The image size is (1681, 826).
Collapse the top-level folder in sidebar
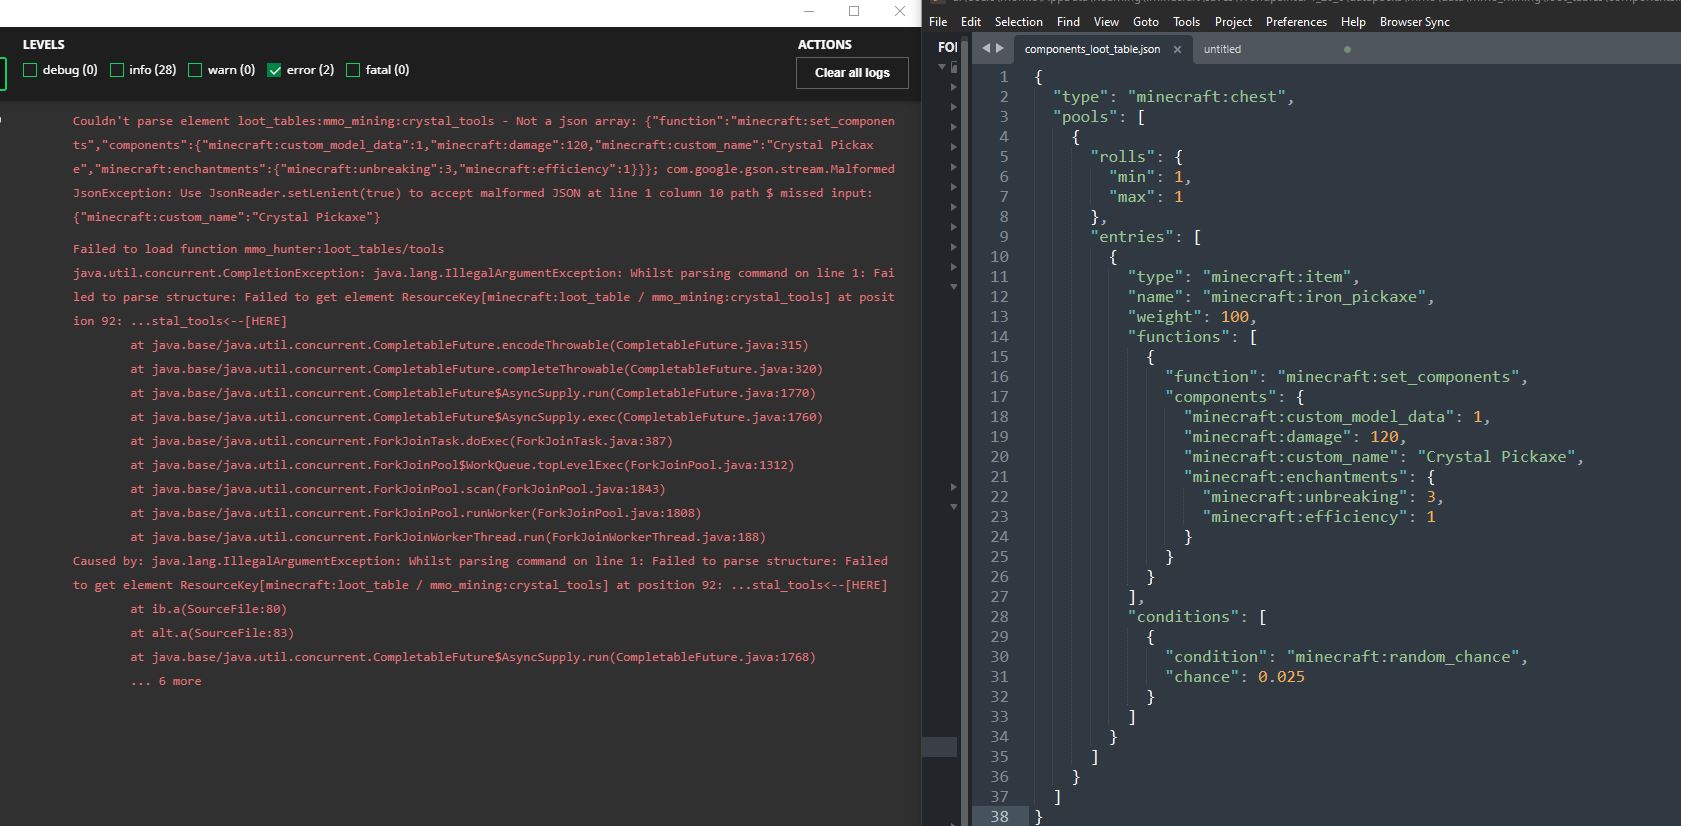(x=942, y=67)
